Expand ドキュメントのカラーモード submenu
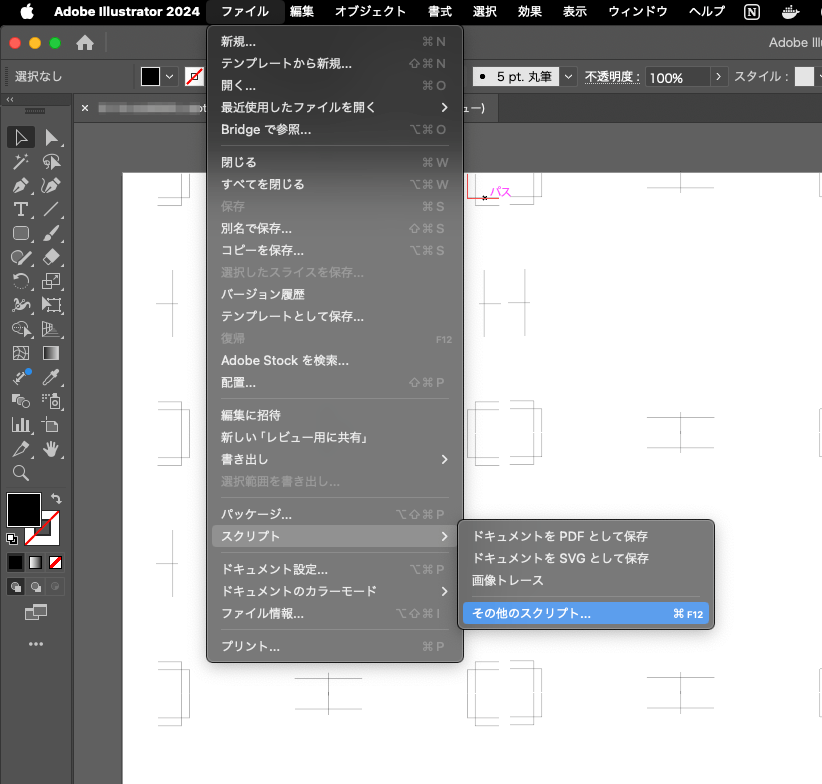 point(334,591)
